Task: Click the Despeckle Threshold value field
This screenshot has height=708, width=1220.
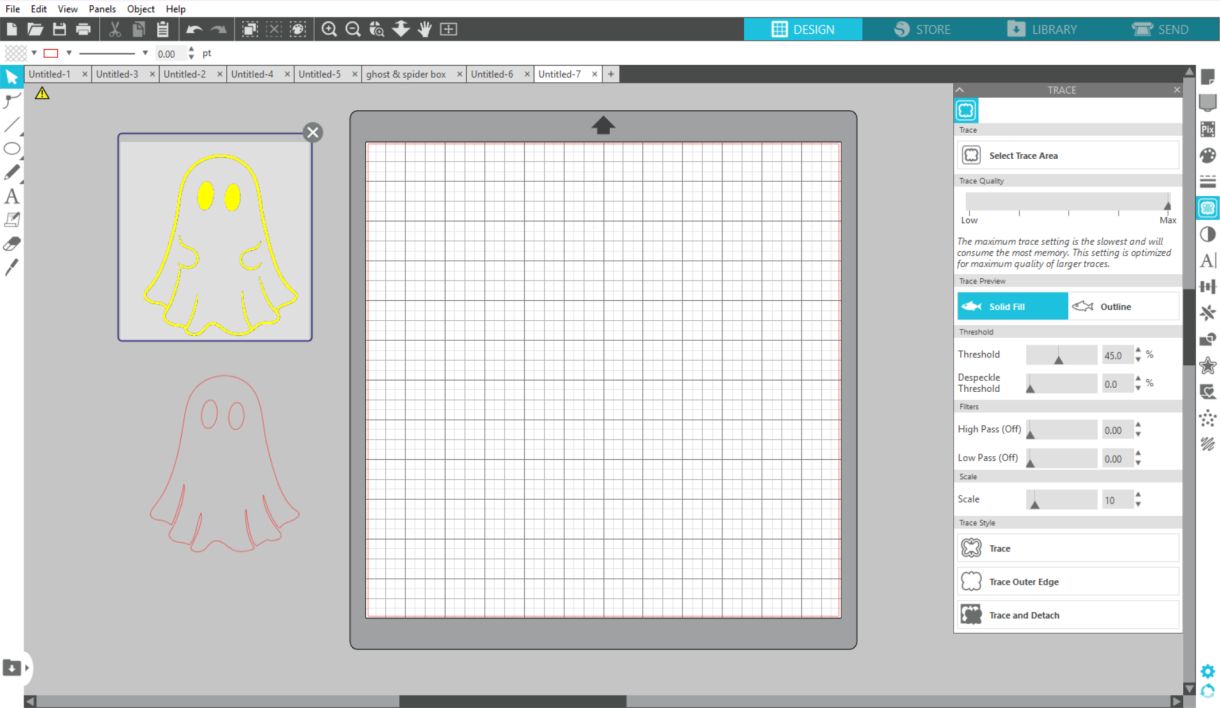Action: 1117,383
